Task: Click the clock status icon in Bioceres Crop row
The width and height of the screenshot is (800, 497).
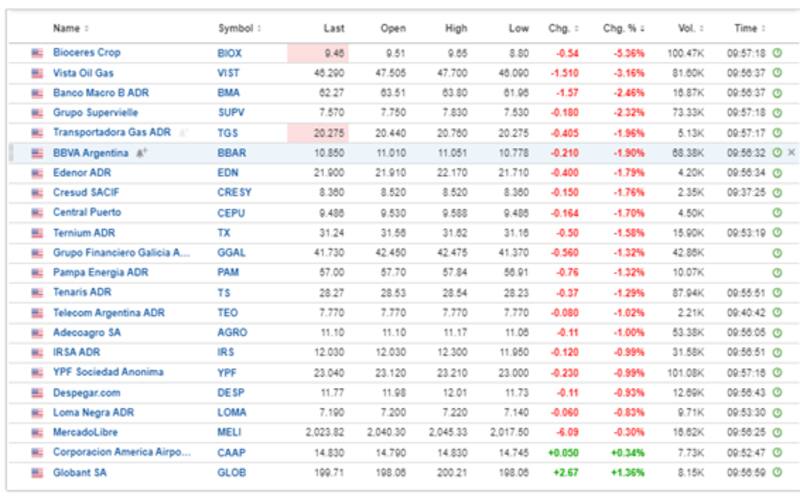Action: coord(777,53)
